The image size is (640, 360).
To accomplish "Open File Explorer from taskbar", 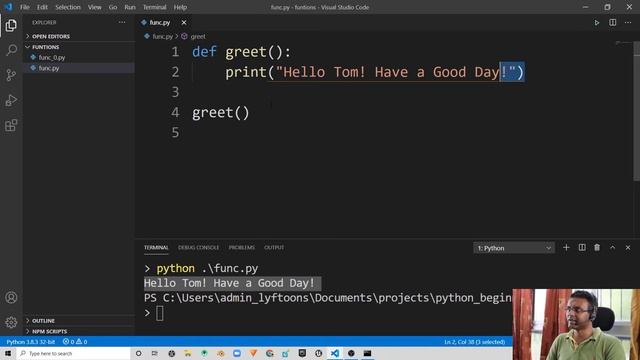I will pos(187,353).
